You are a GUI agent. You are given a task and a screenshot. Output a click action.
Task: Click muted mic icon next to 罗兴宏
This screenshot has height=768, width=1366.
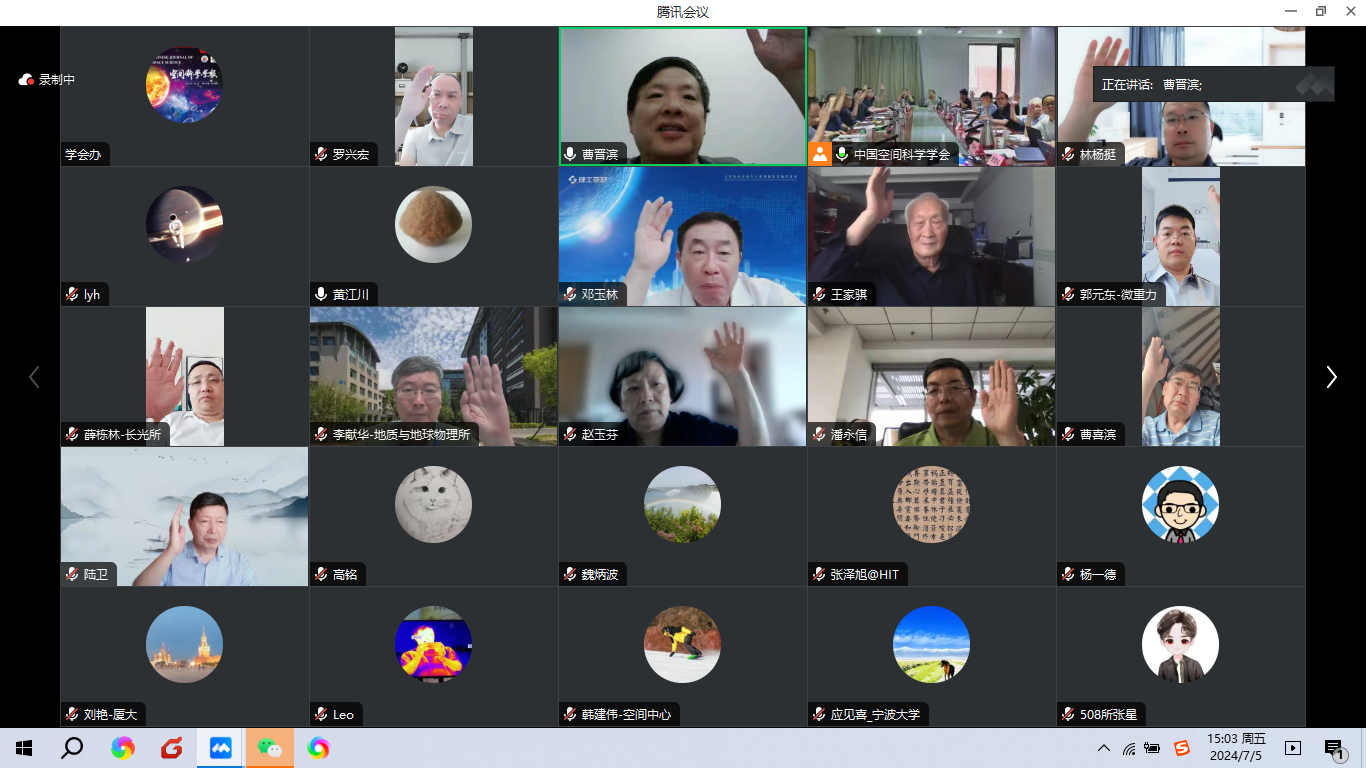point(321,154)
